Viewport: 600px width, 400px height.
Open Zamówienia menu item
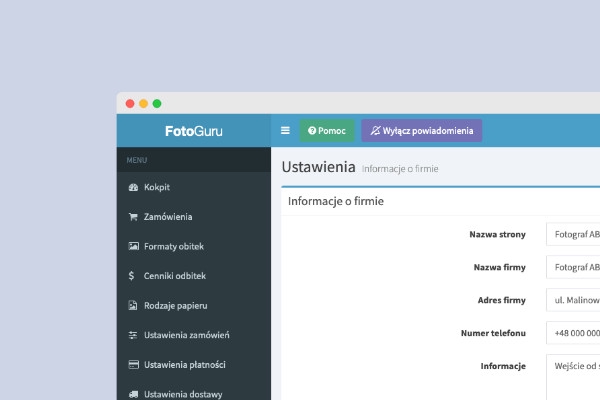click(x=194, y=217)
